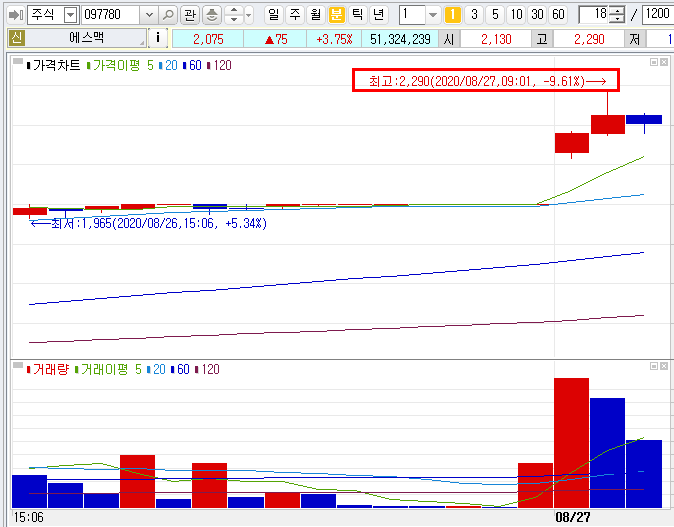Select the highlighted 1-minute interval button

click(x=452, y=15)
